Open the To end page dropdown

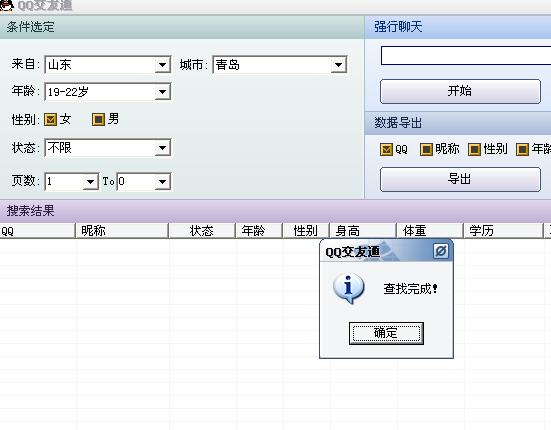click(162, 182)
